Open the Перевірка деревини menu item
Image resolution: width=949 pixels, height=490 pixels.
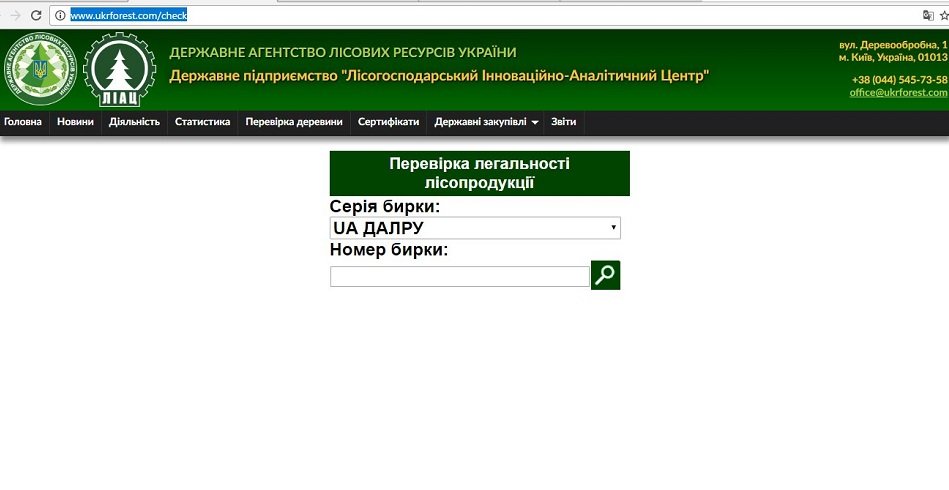(294, 122)
